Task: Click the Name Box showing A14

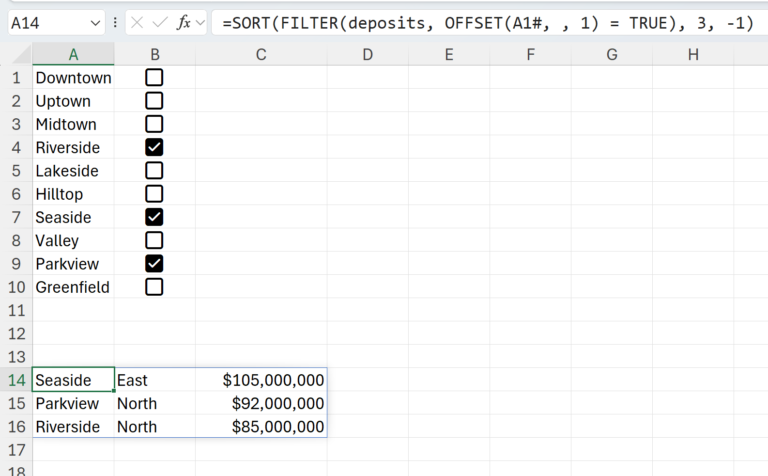Action: tap(56, 23)
